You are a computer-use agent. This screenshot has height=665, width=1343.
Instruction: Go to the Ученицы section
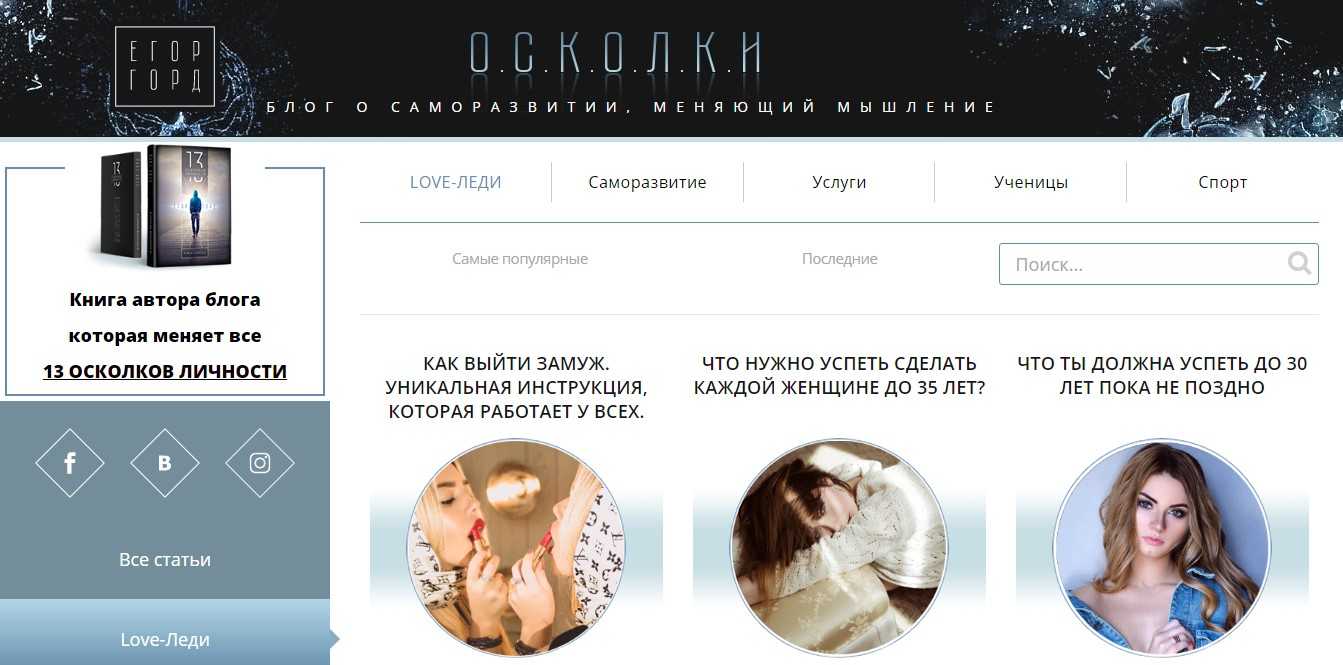tap(1030, 182)
